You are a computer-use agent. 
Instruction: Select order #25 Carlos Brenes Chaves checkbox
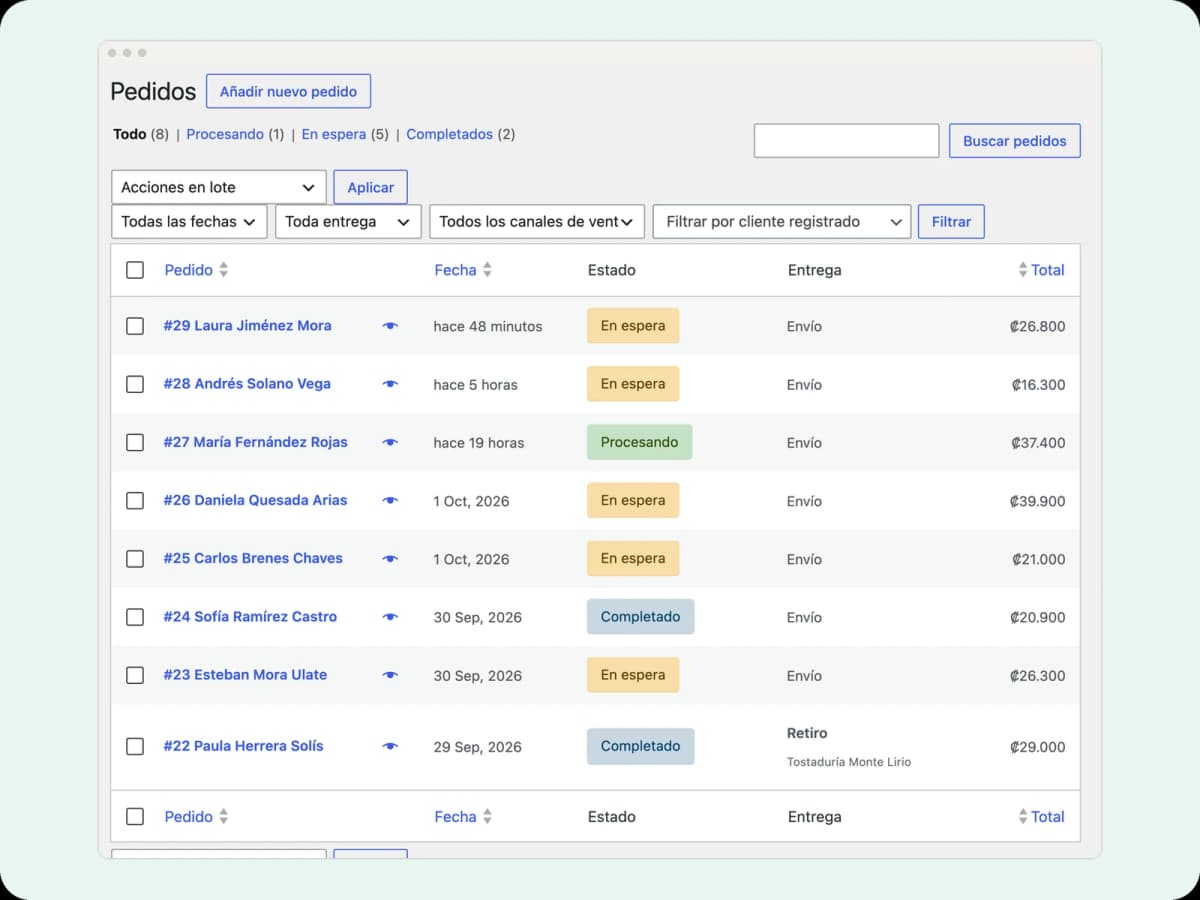(x=135, y=559)
